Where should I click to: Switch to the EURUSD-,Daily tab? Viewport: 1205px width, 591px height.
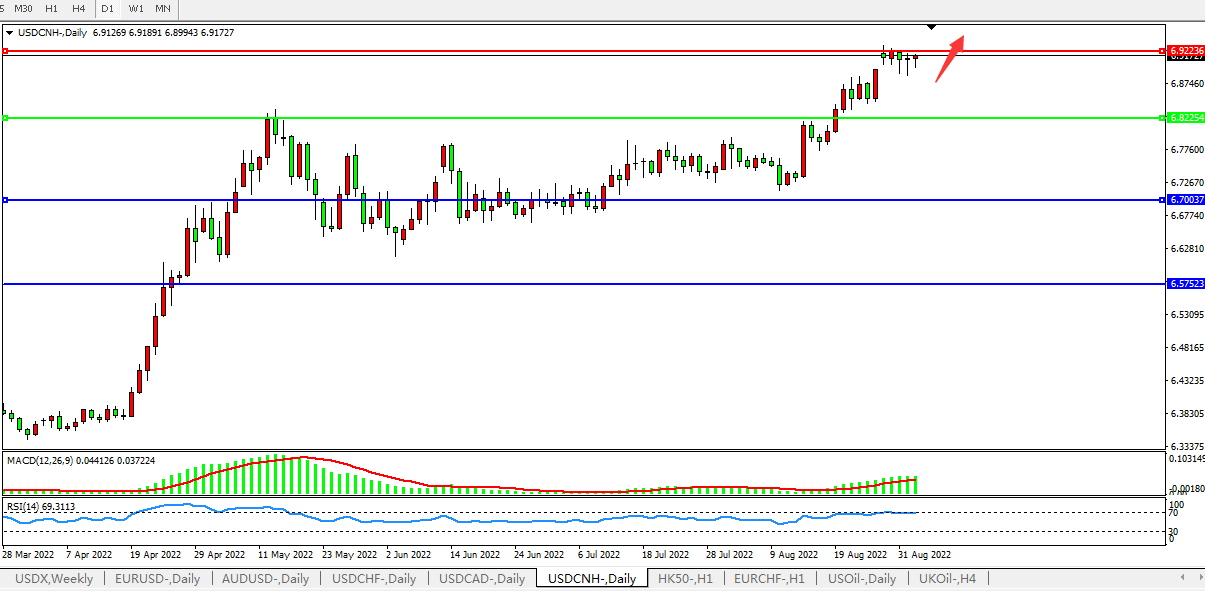pos(157,578)
